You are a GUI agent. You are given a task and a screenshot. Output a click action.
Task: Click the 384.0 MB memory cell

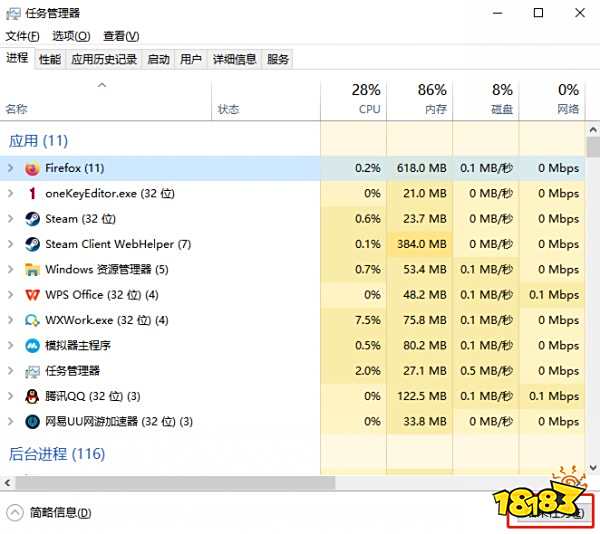coord(420,244)
